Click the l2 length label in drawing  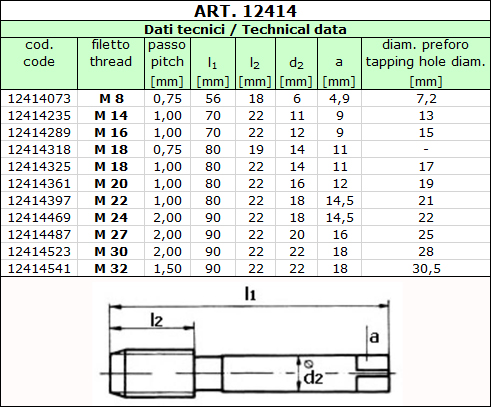[x=157, y=320]
